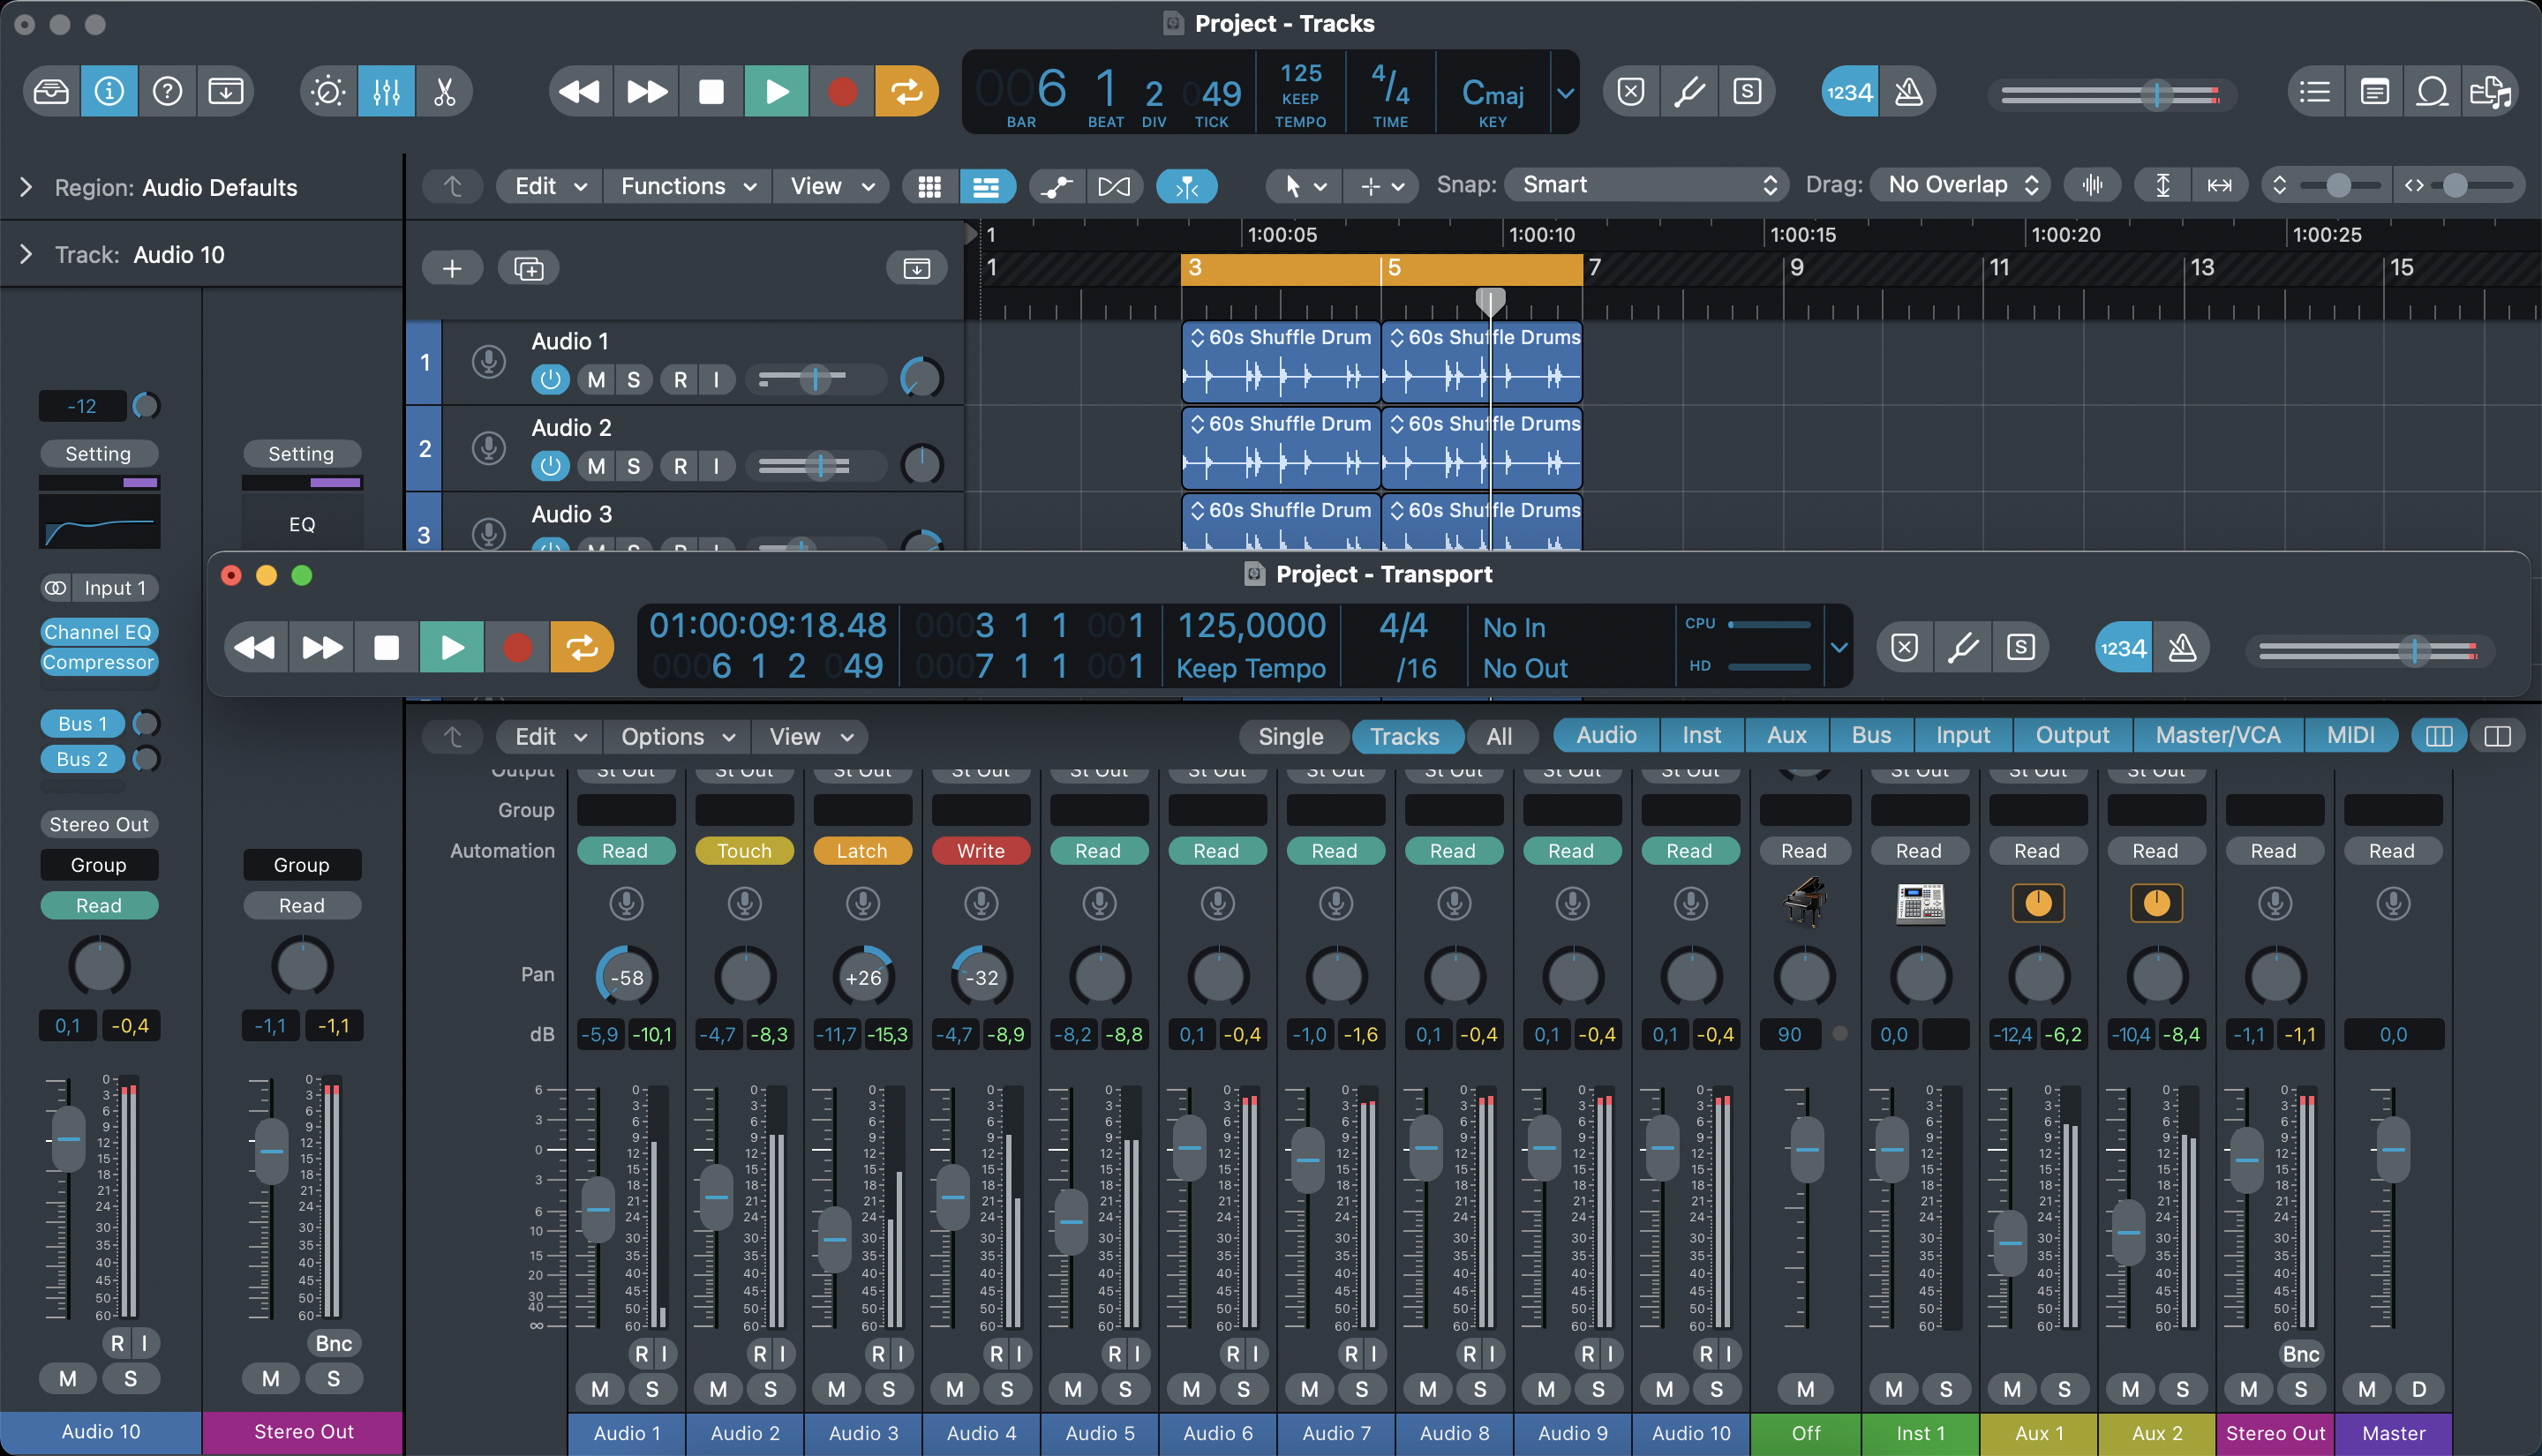Expand Track Audio 10 disclosure
This screenshot has width=2542, height=1456.
pos(26,254)
